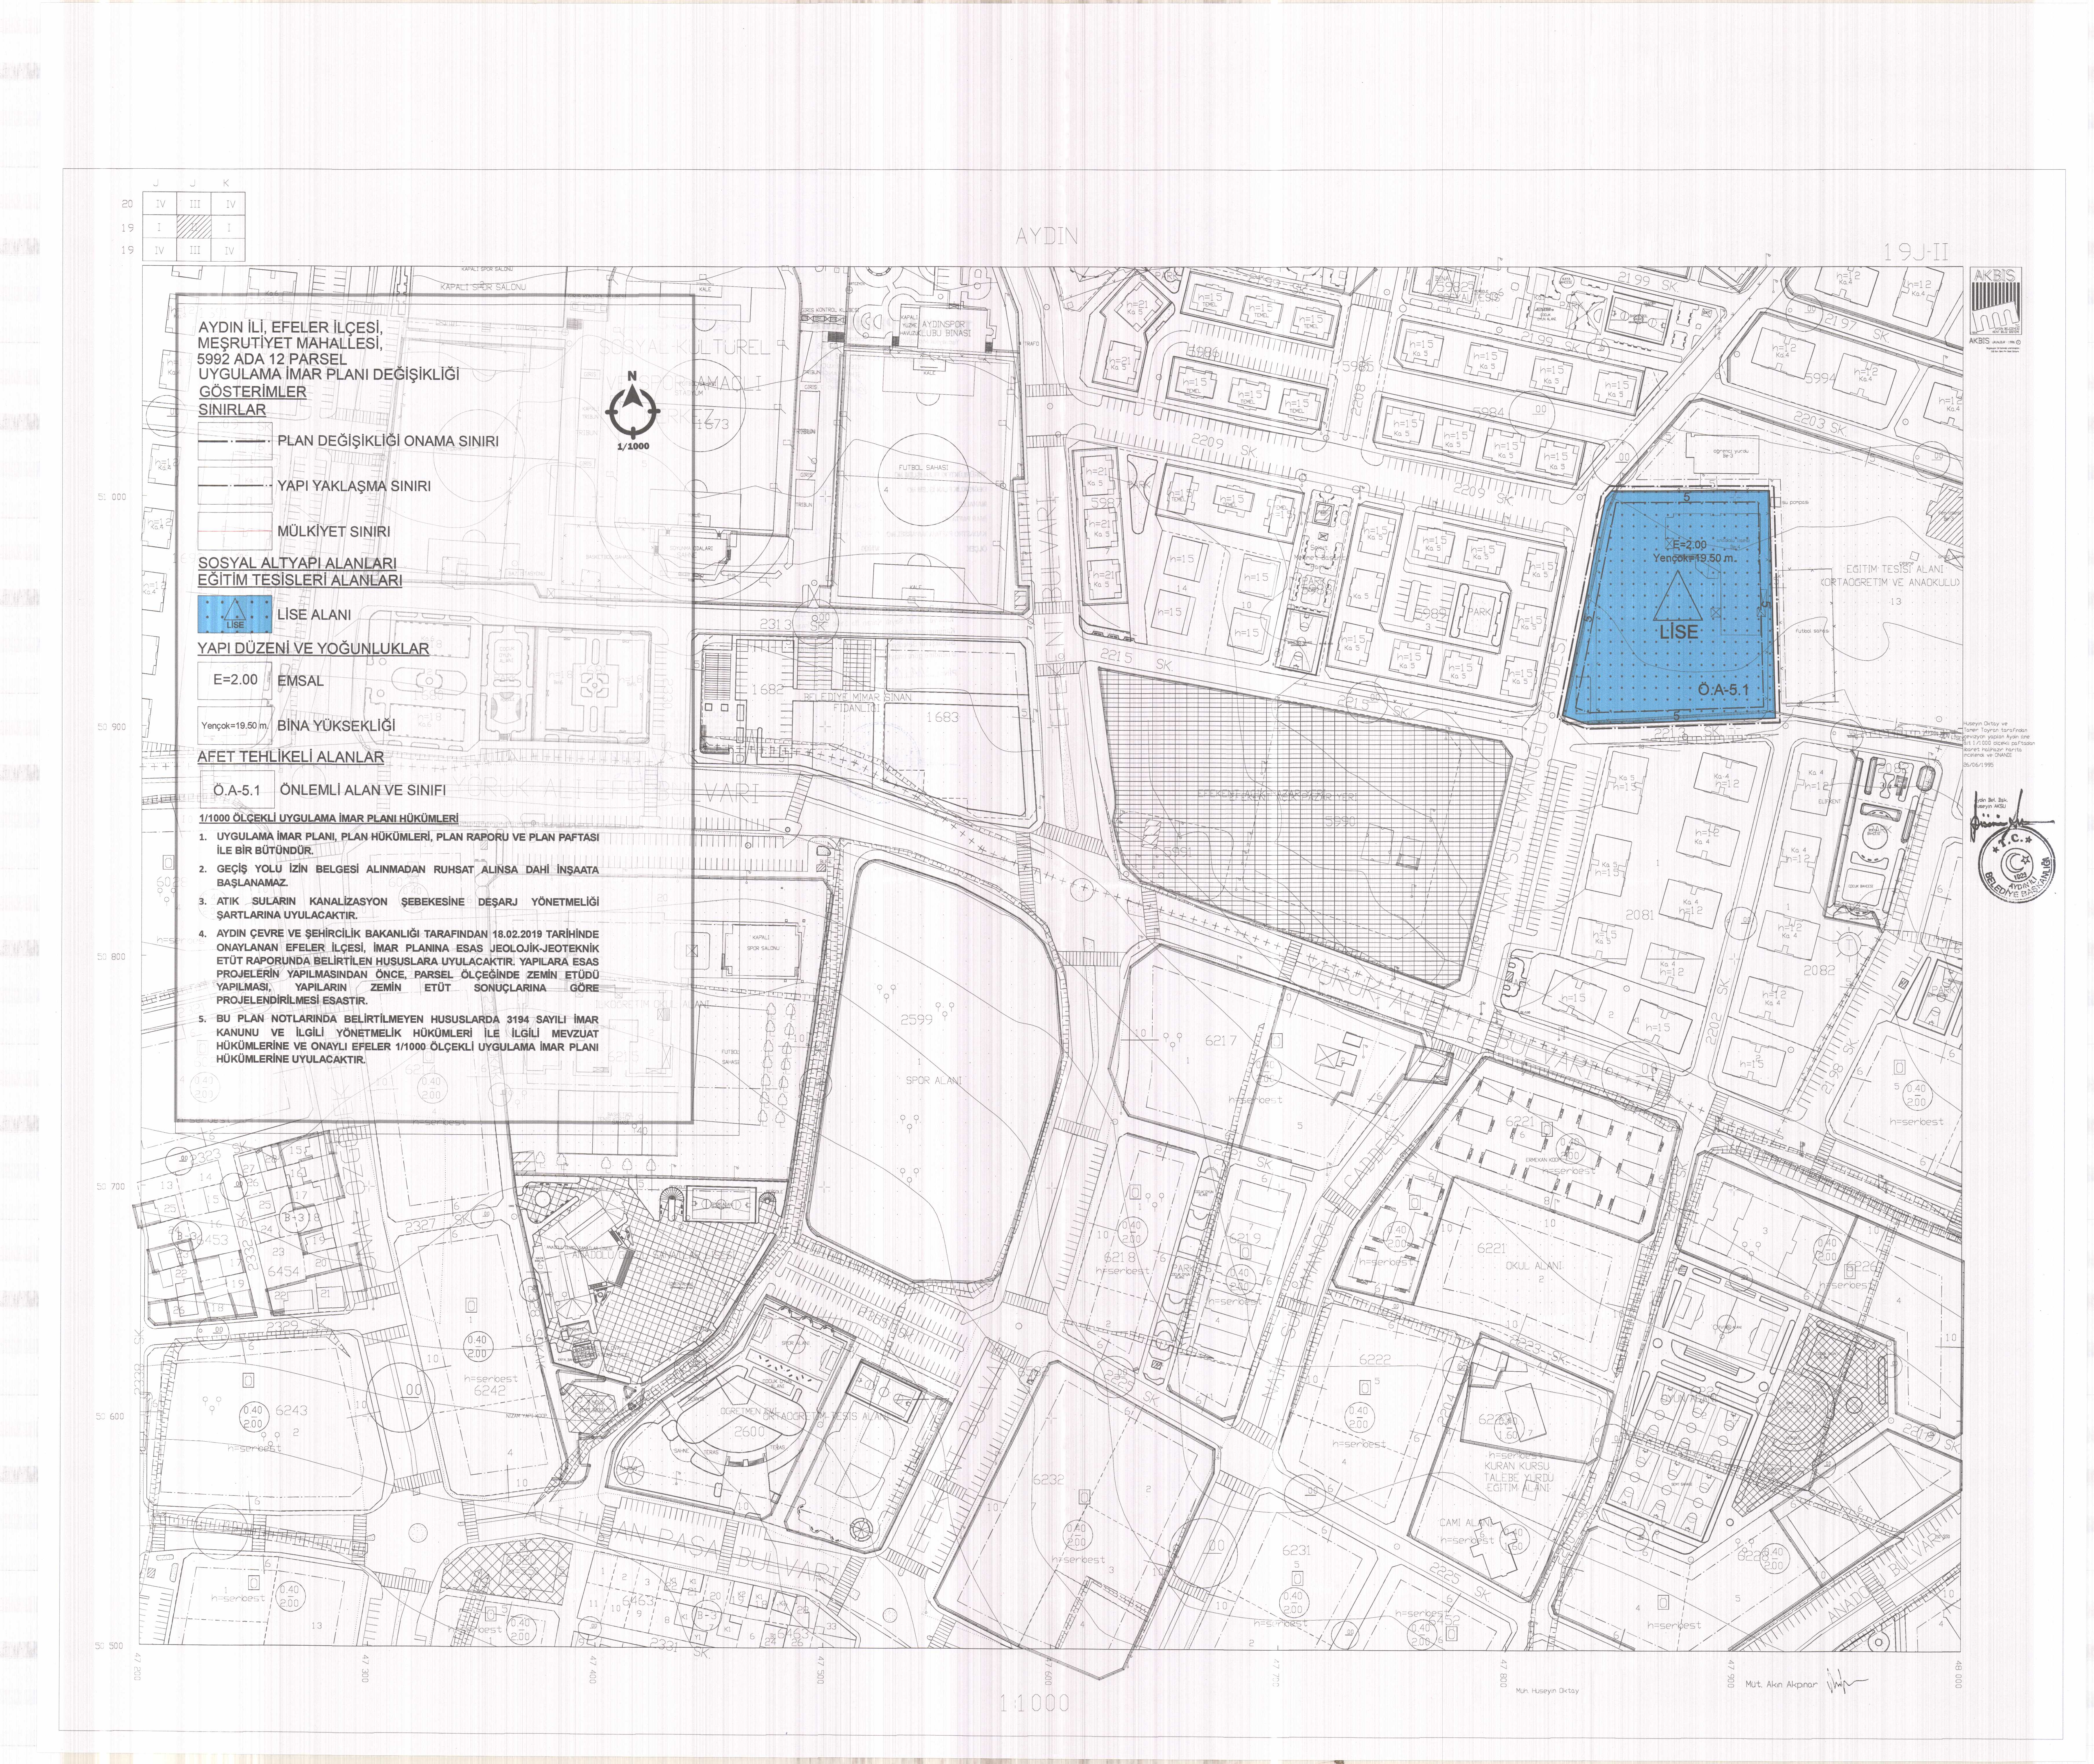Click 'EMSAL' legend label
The width and height of the screenshot is (2094, 1764).
pyautogui.click(x=301, y=681)
